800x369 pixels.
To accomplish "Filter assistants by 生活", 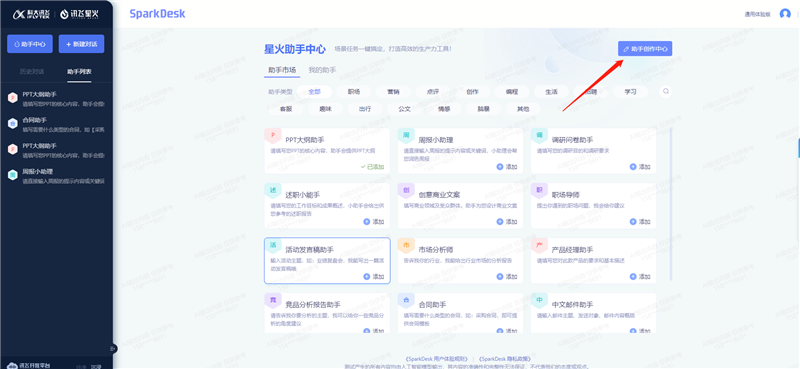I will coord(552,92).
